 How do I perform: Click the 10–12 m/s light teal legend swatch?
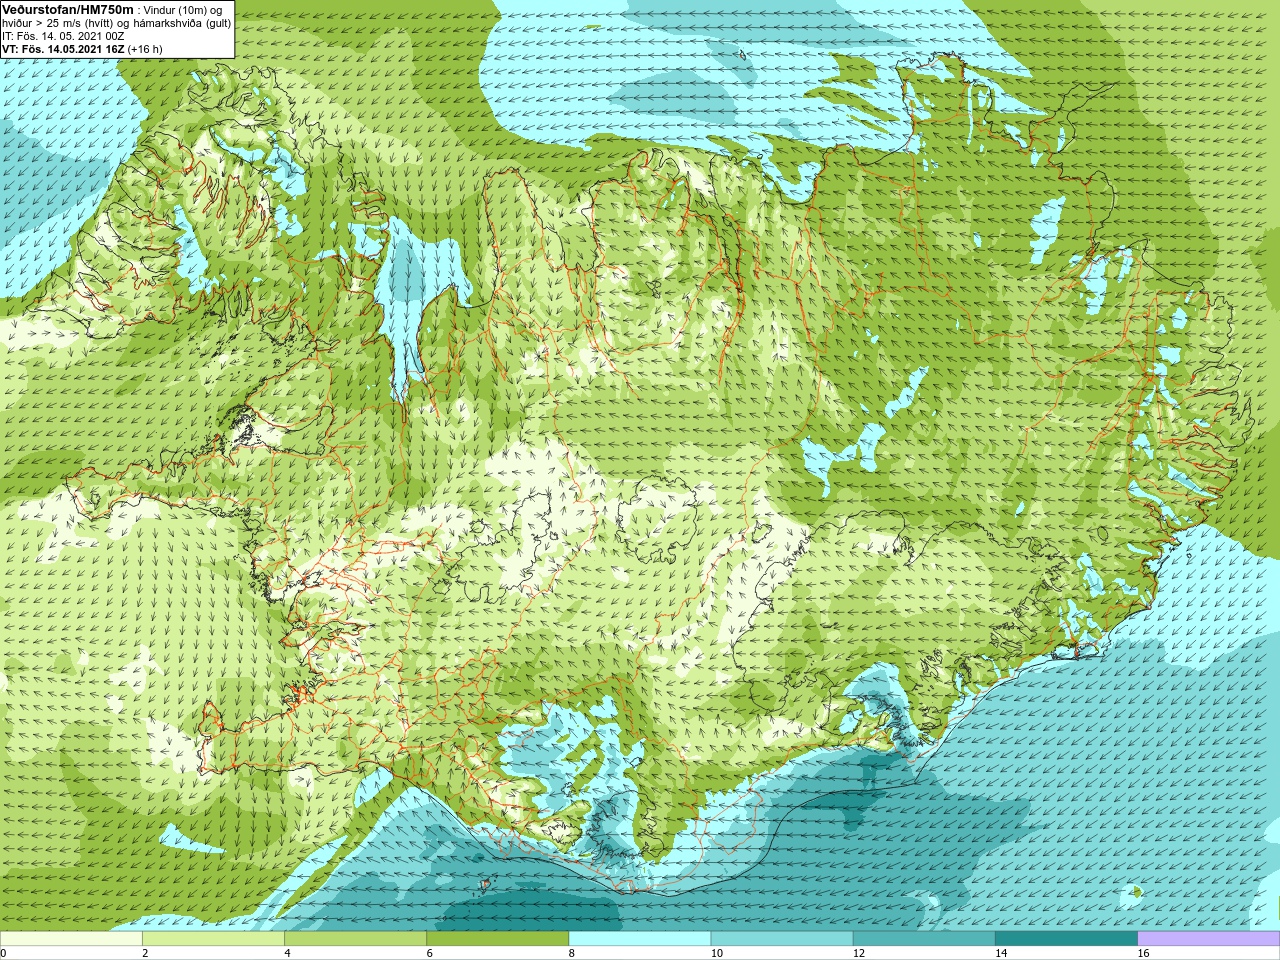tap(782, 938)
